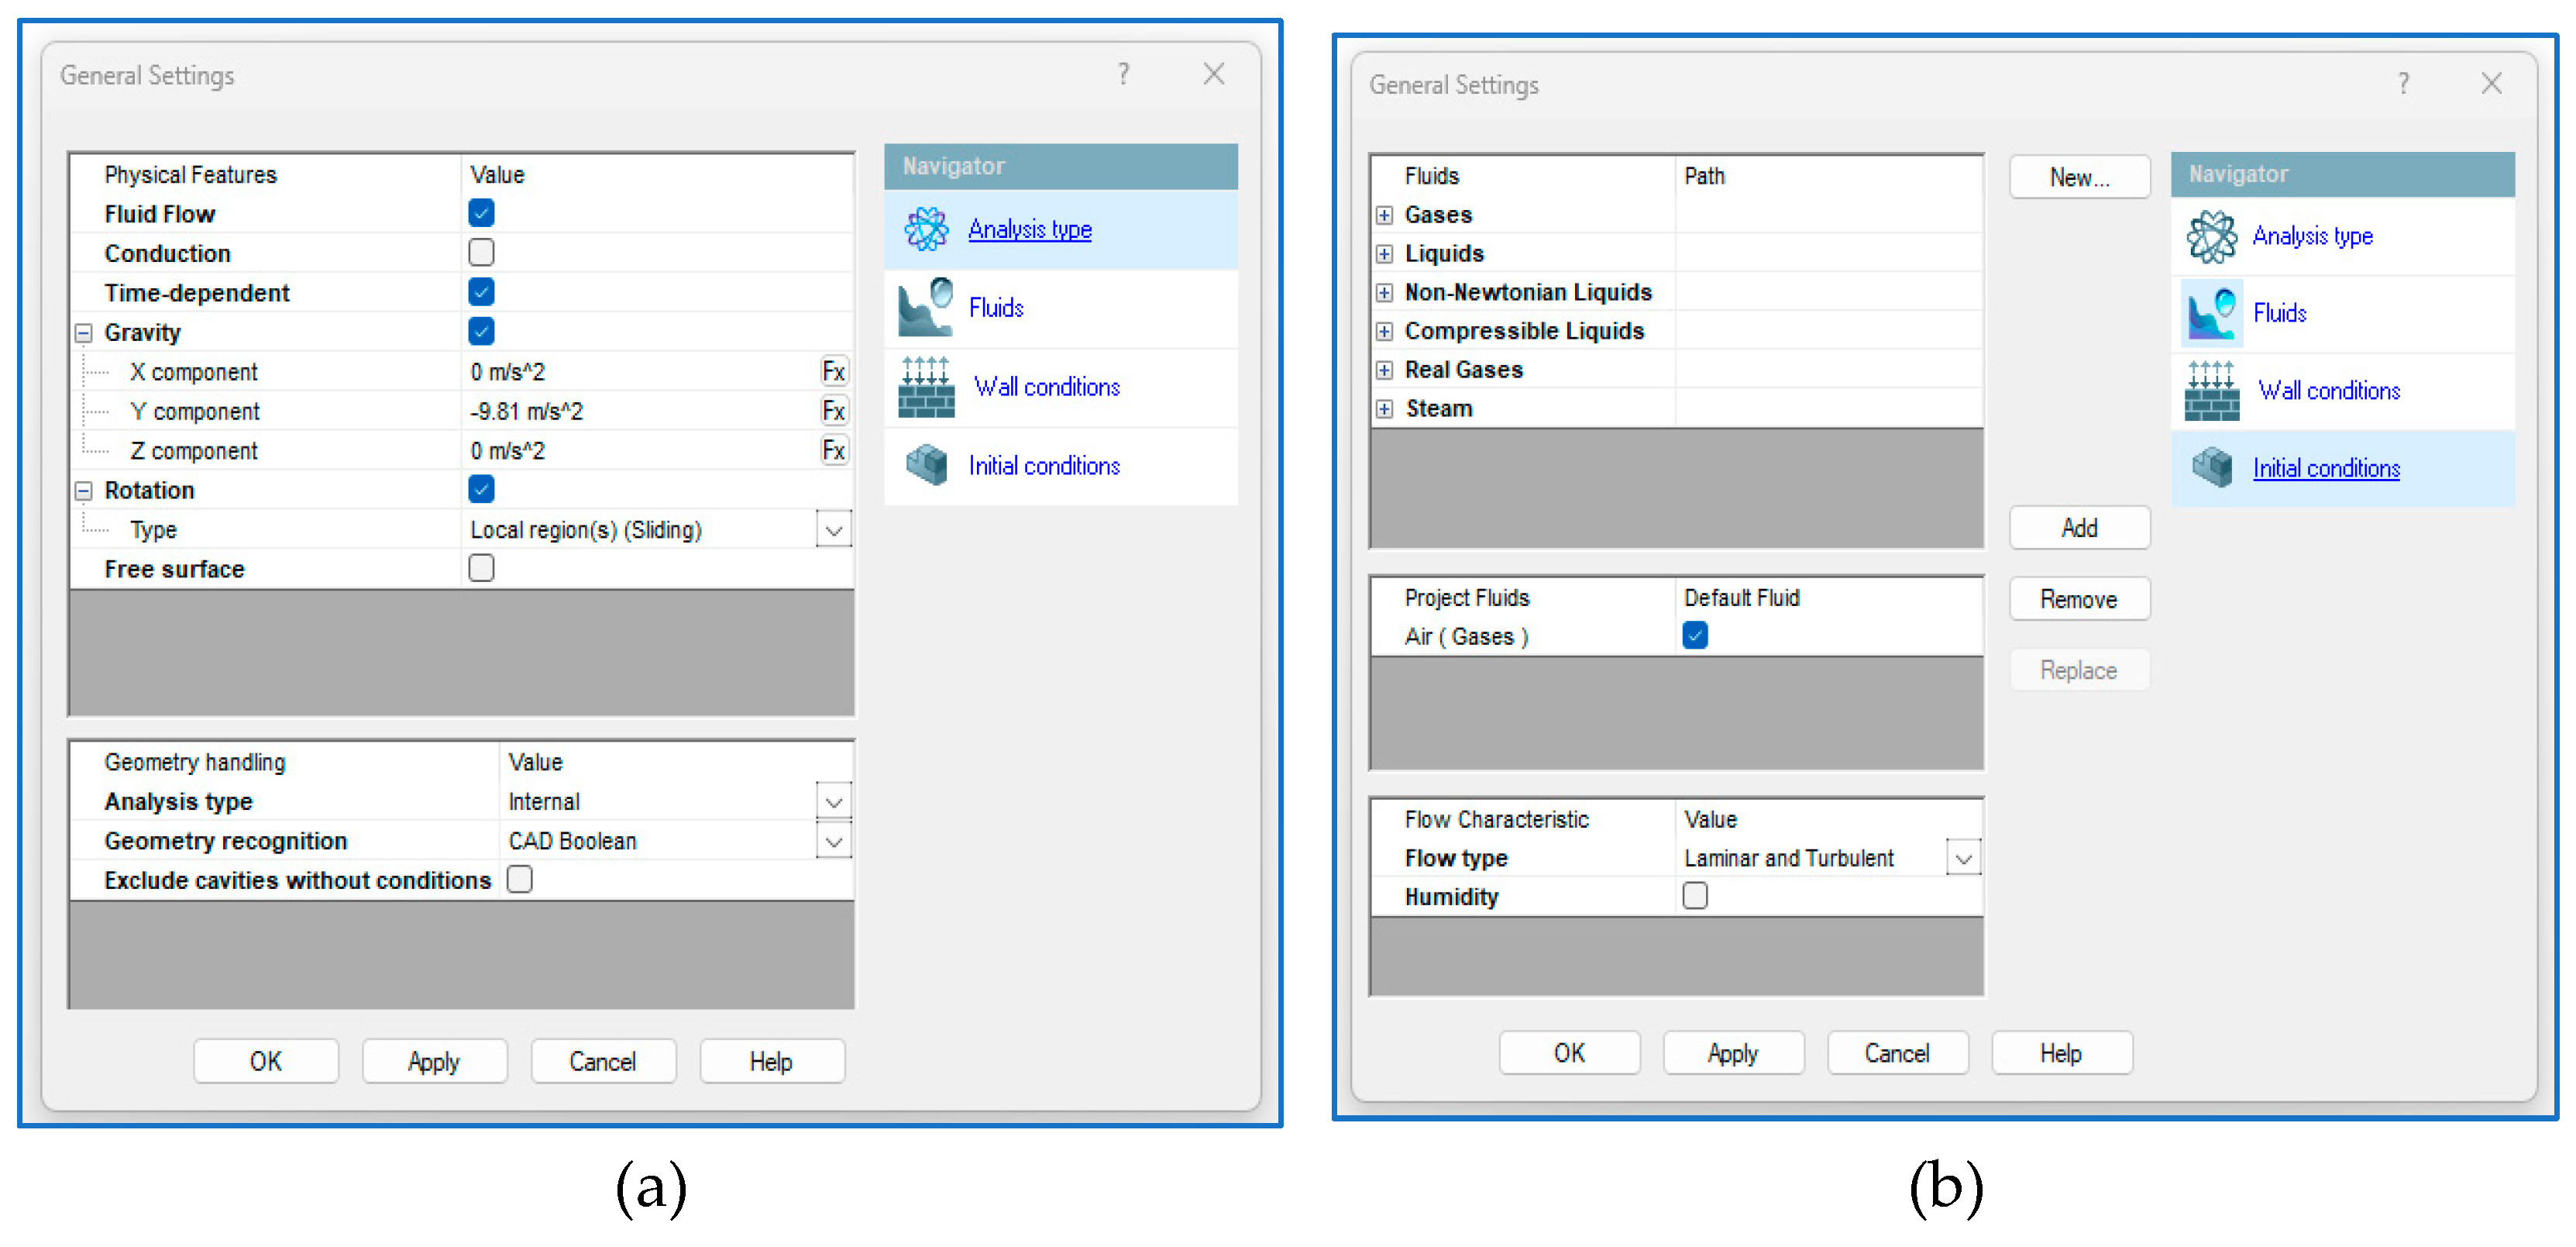Click Apply in the left dialog
Screen dimensions: 2576x1247
tap(434, 1061)
